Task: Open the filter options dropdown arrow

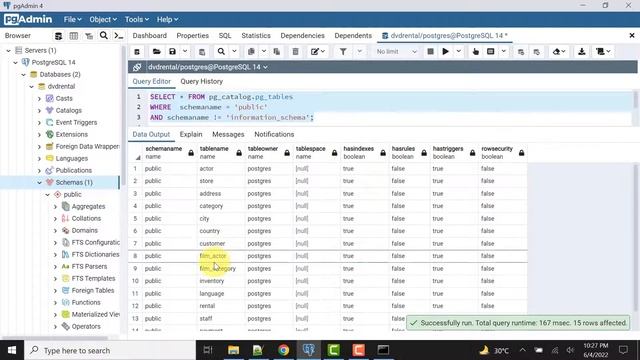Action: [360, 51]
